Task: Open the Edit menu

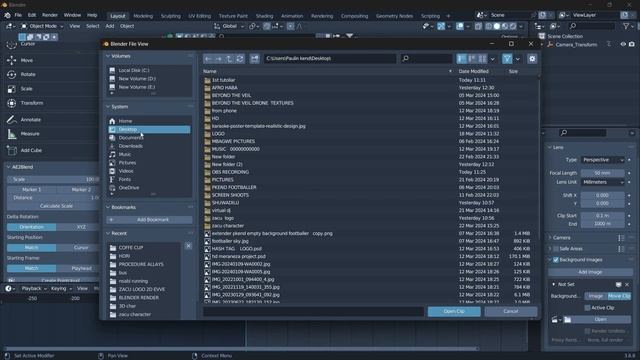Action: tap(32, 15)
